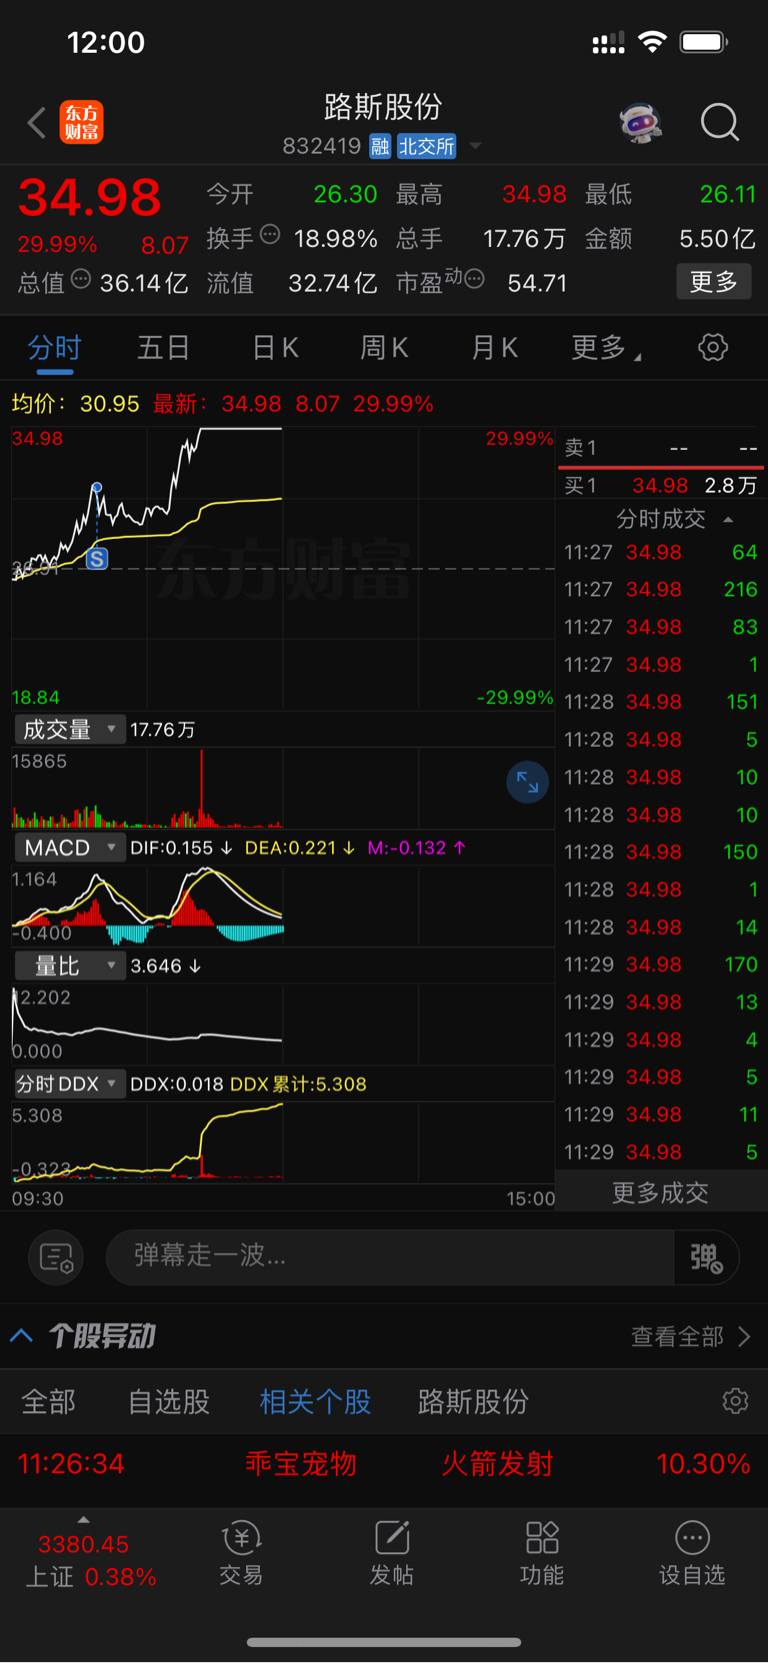Screen dimensions: 768x1663
Task: Open the MACD indicator dropdown
Action: [x=69, y=848]
